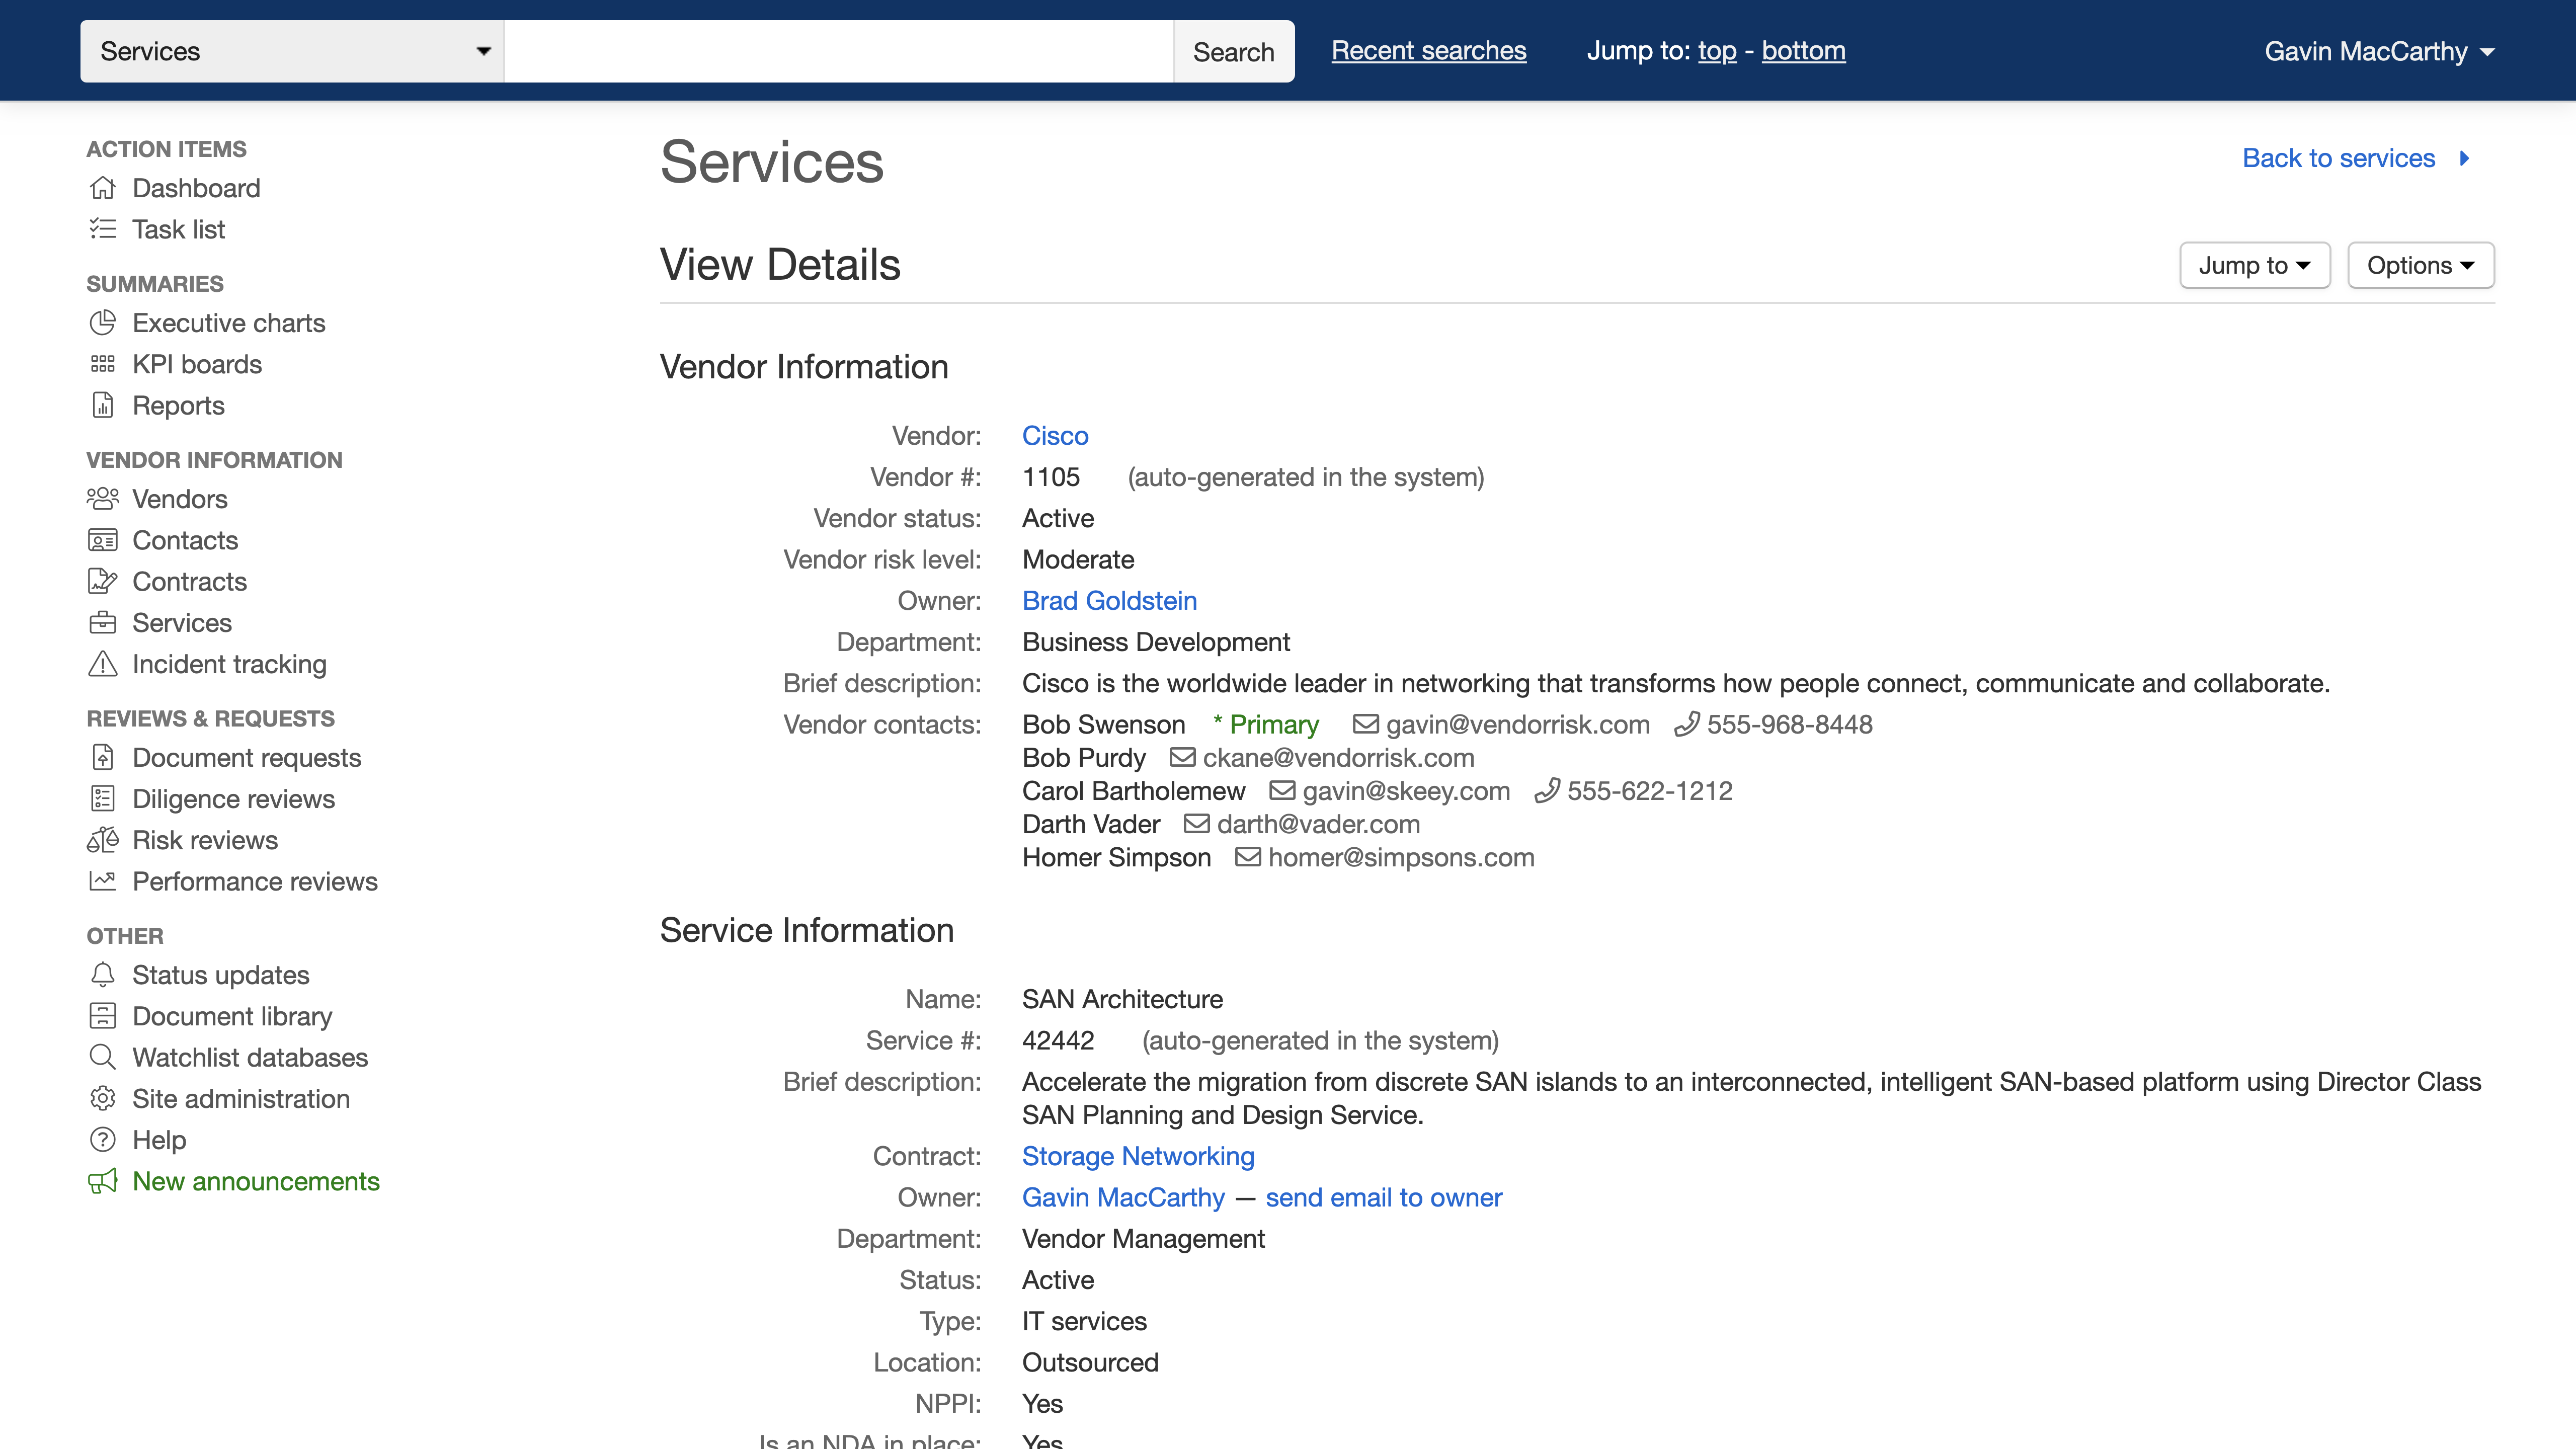Screen dimensions: 2576x1449
Task: Click the Performance reviews chart icon
Action: [x=102, y=881]
